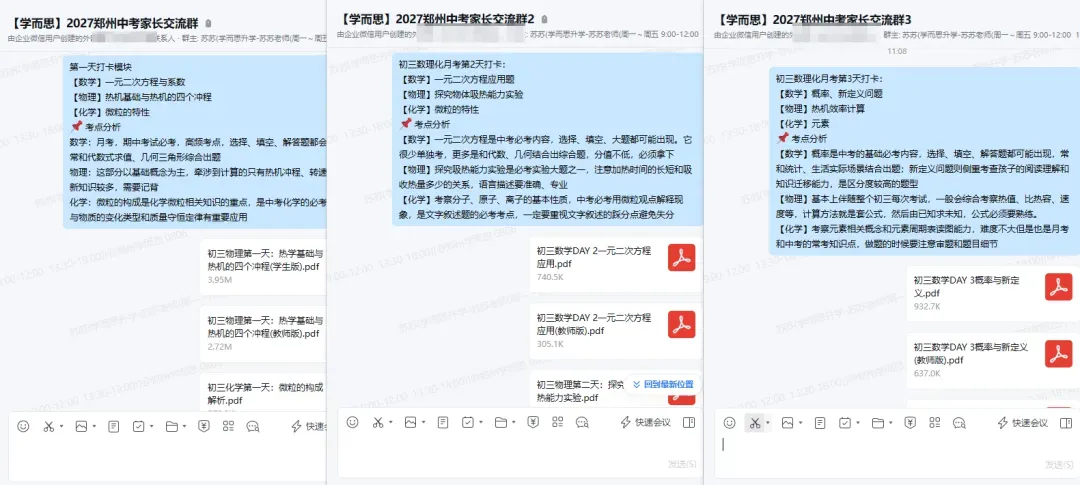
Task: Open emoji picker in unnumbered 交流群 window
Action: (x=23, y=426)
